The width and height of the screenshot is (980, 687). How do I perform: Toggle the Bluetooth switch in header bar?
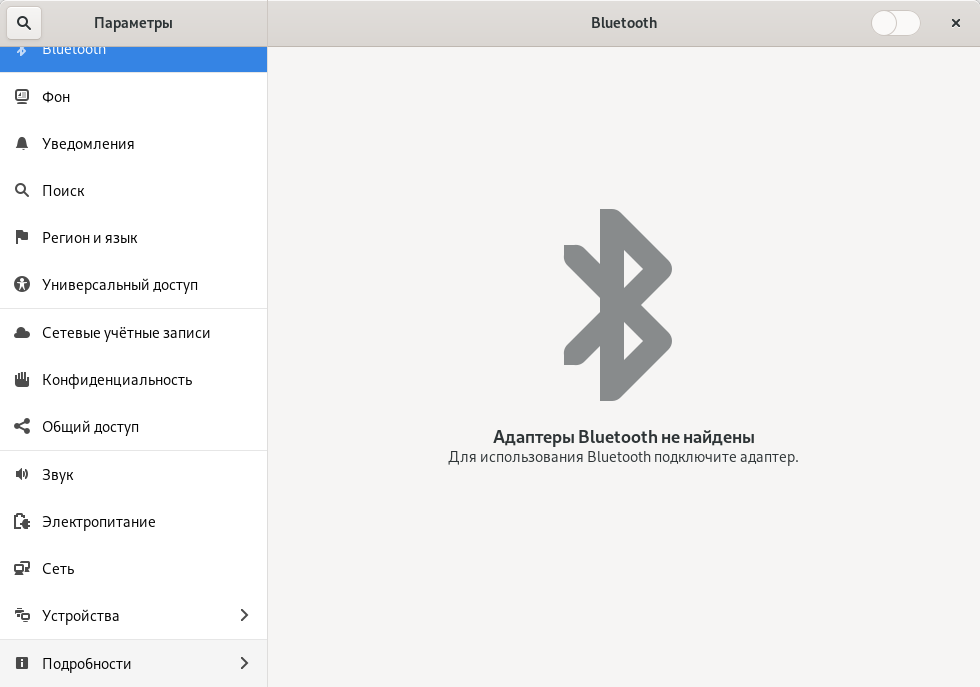point(895,23)
